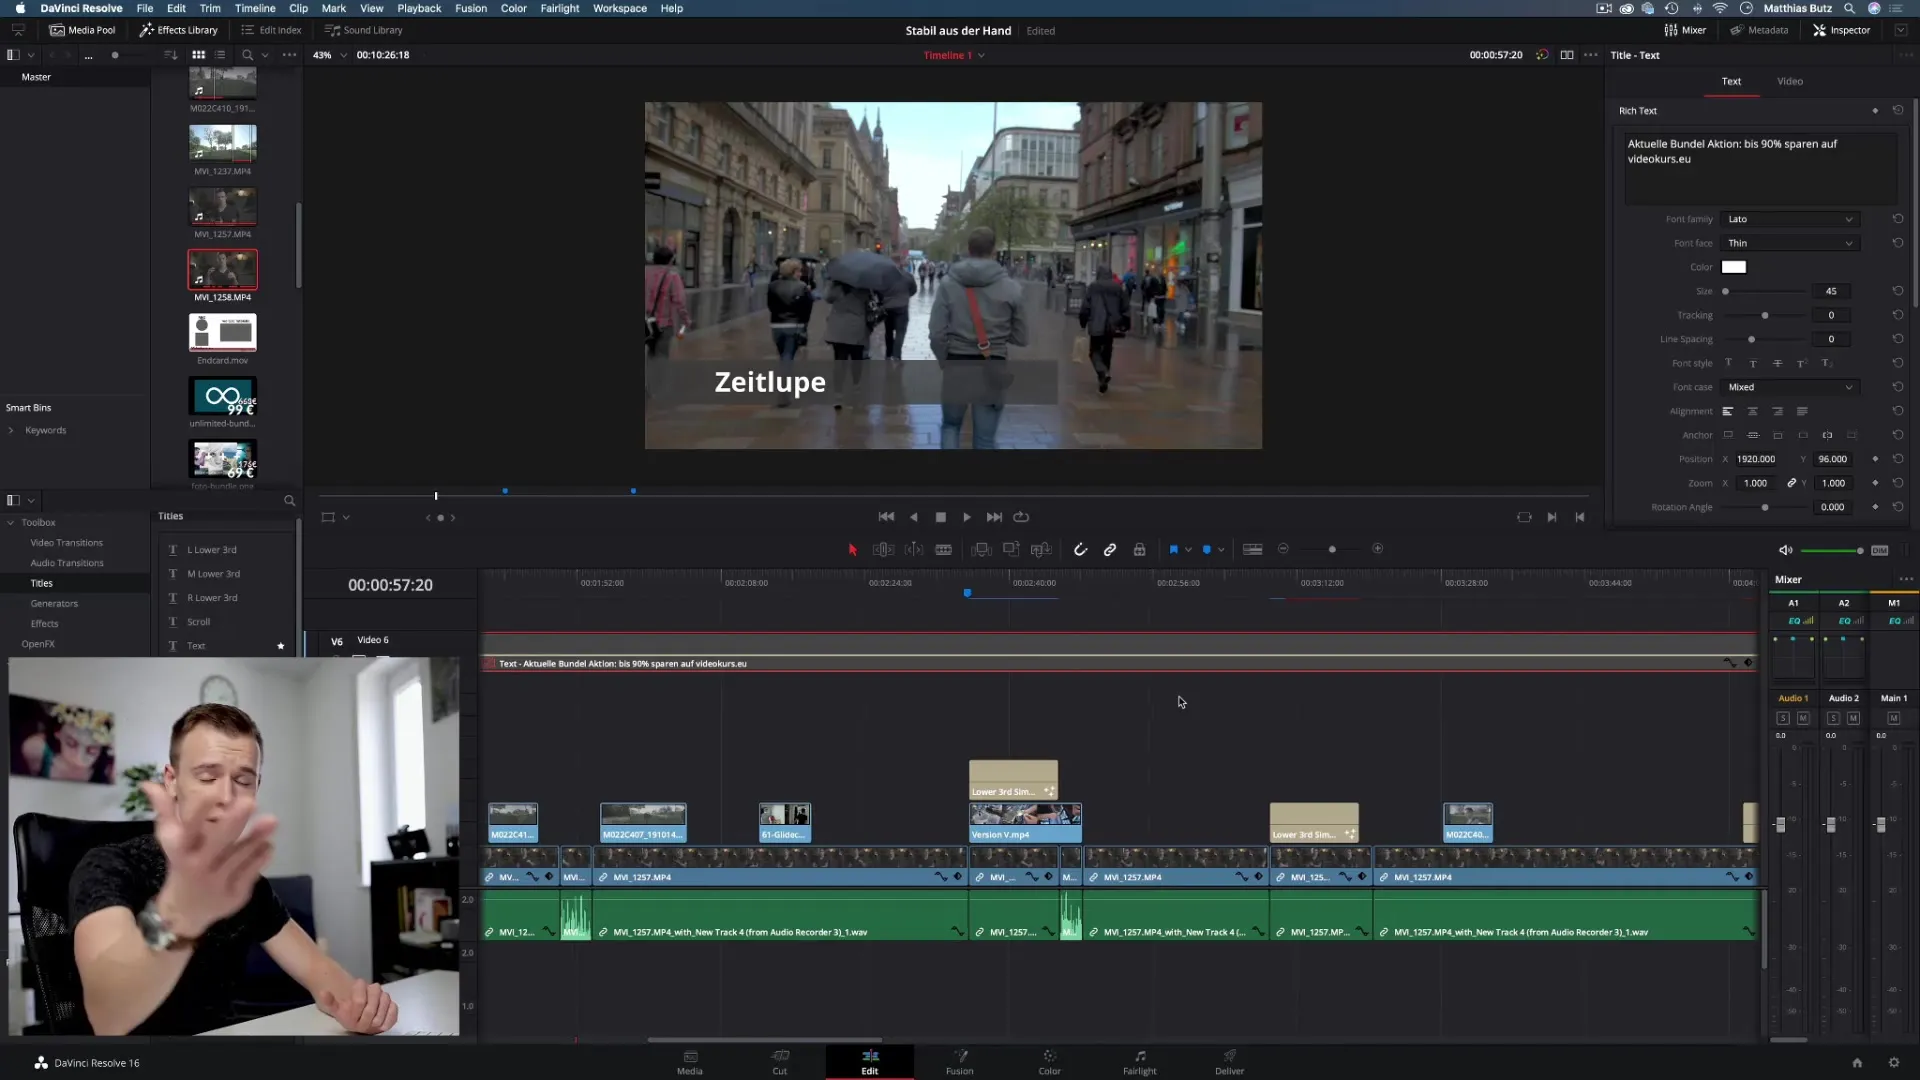Viewport: 1920px width, 1080px height.
Task: Click Play Reverse button
Action: (x=913, y=517)
